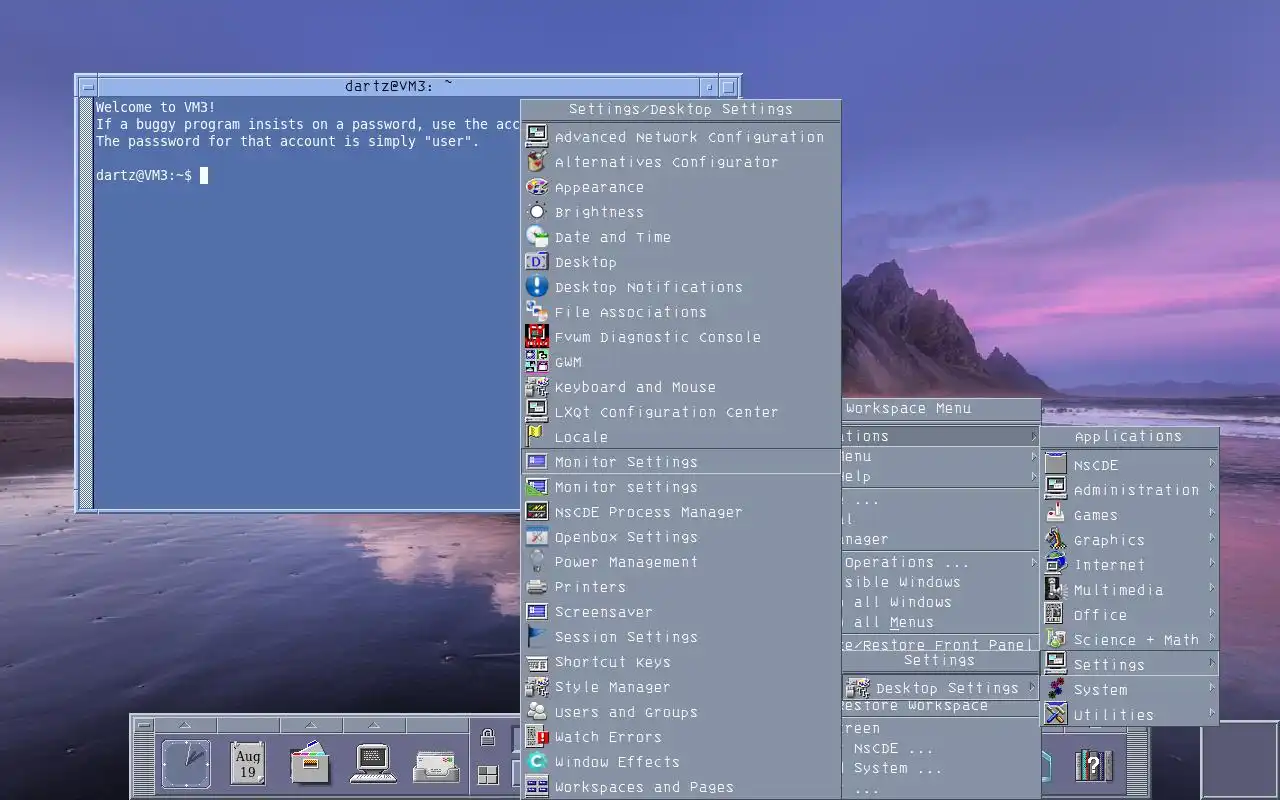Image resolution: width=1280 pixels, height=800 pixels.
Task: Click the front panel clock icon
Action: click(186, 764)
